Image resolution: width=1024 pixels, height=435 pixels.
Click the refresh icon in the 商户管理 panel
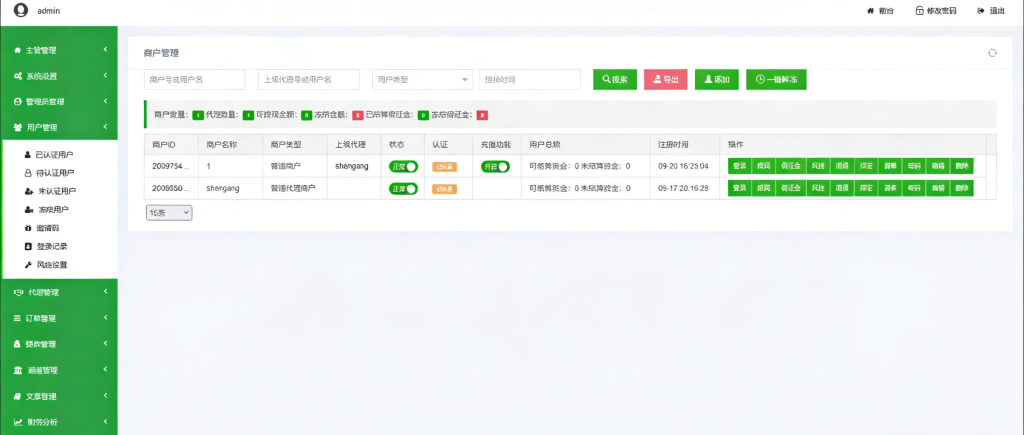993,53
